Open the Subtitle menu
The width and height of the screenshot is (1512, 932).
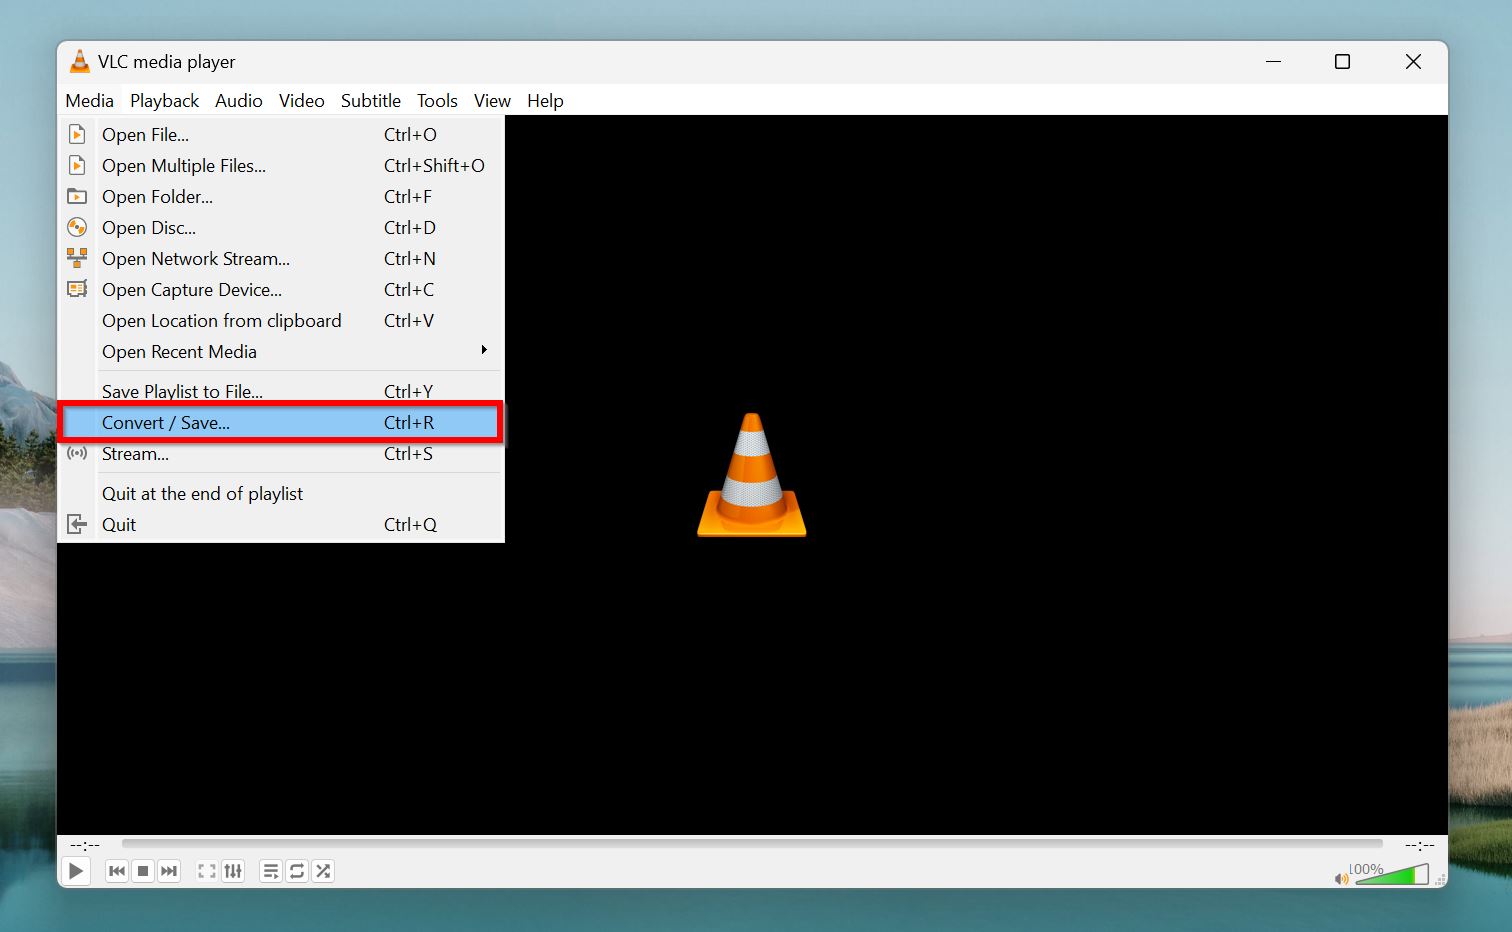[x=370, y=100]
